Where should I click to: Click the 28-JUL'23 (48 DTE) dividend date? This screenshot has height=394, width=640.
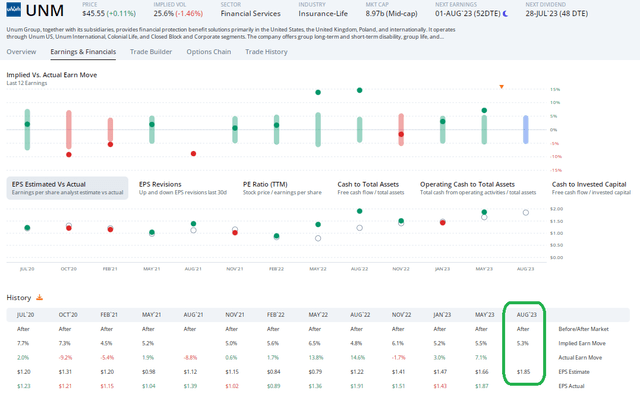coord(557,13)
